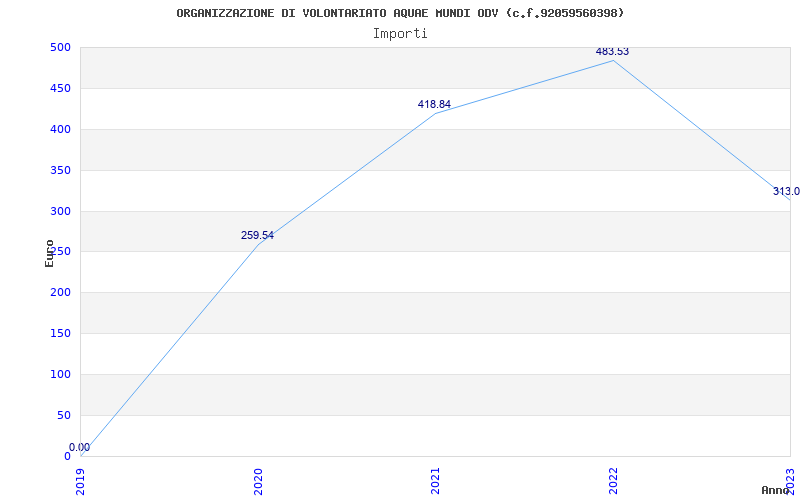Click the 259.54 data label
This screenshot has width=800, height=500.
[257, 236]
